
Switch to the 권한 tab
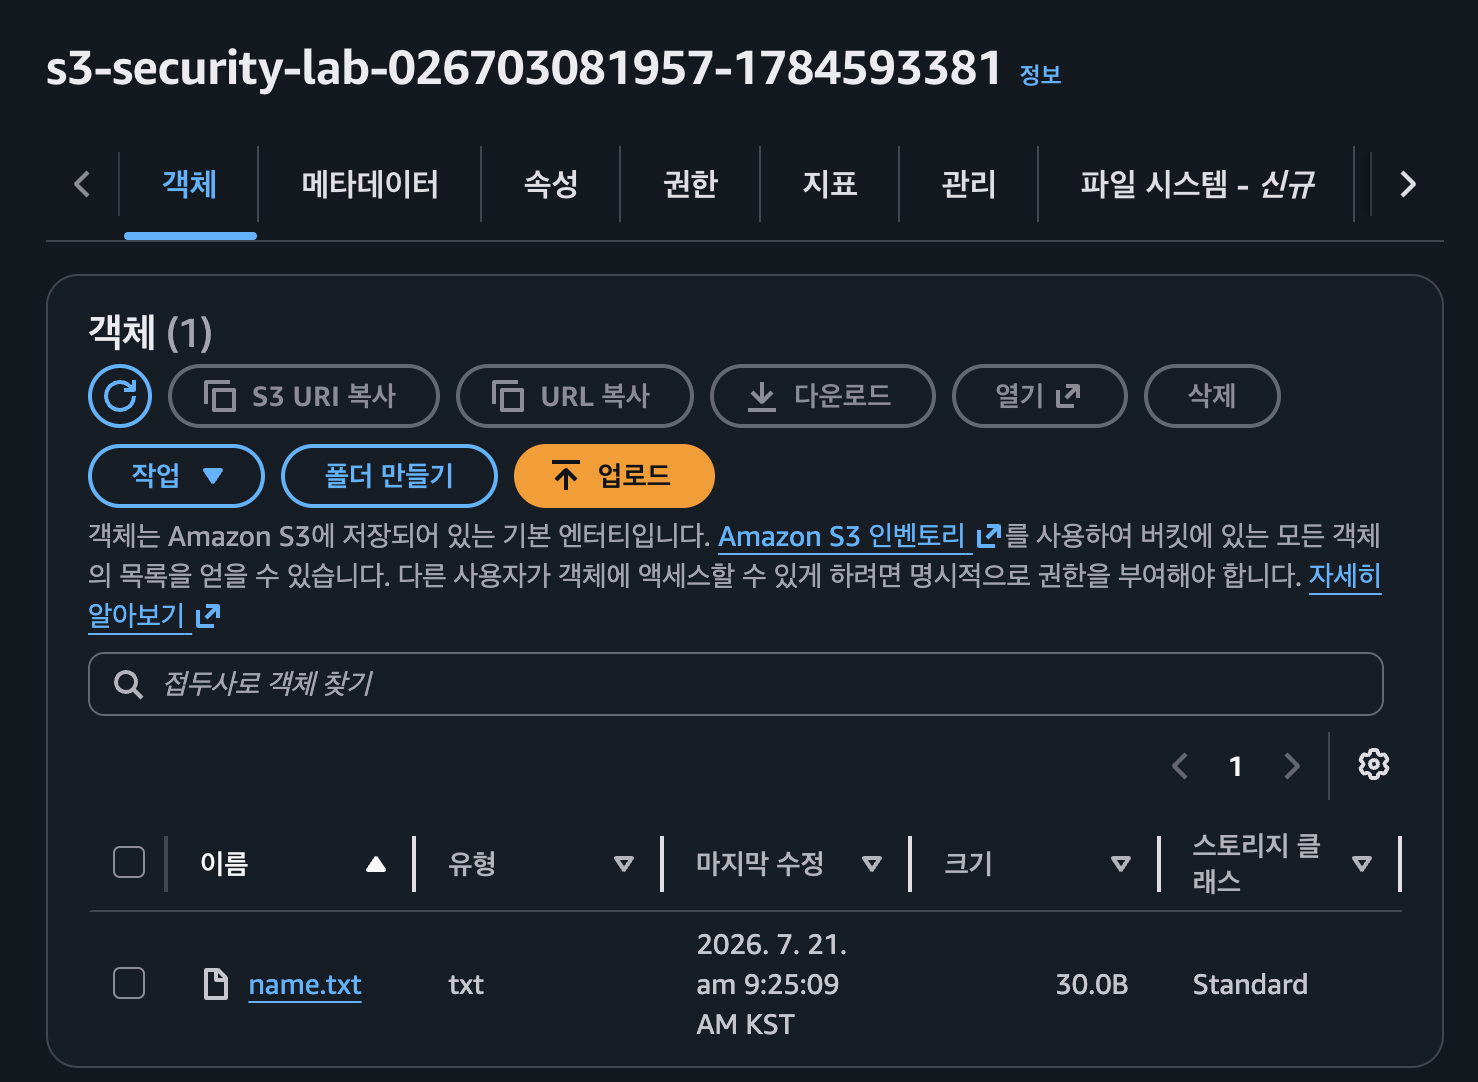(690, 184)
